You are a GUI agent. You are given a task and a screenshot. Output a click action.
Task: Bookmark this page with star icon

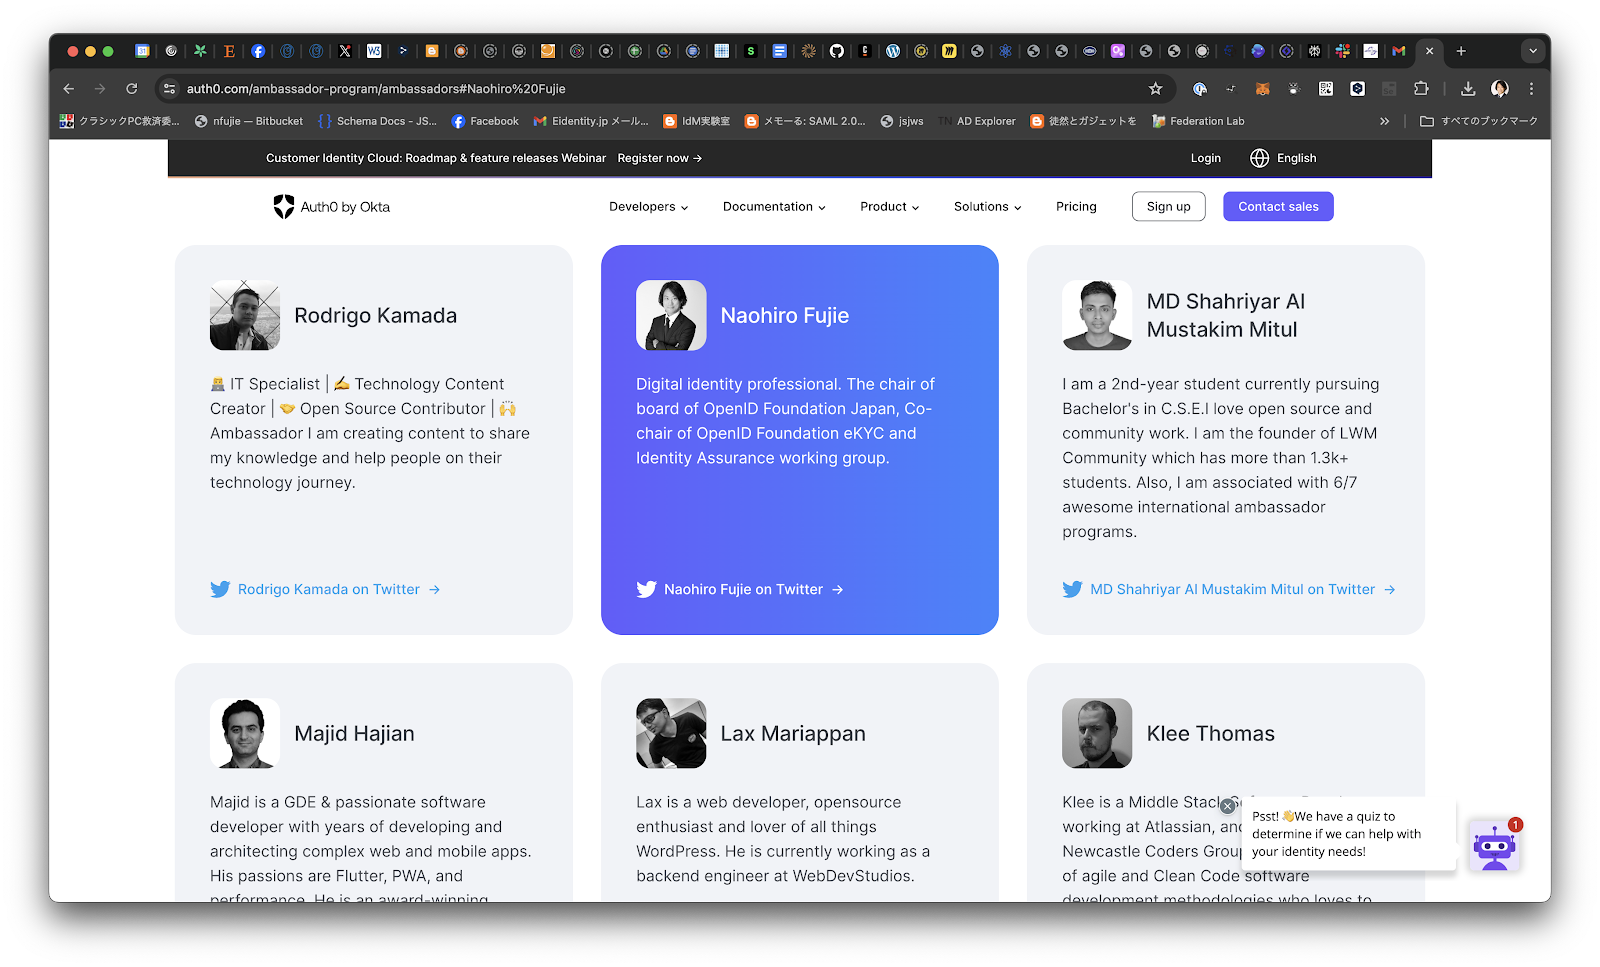pyautogui.click(x=1156, y=89)
